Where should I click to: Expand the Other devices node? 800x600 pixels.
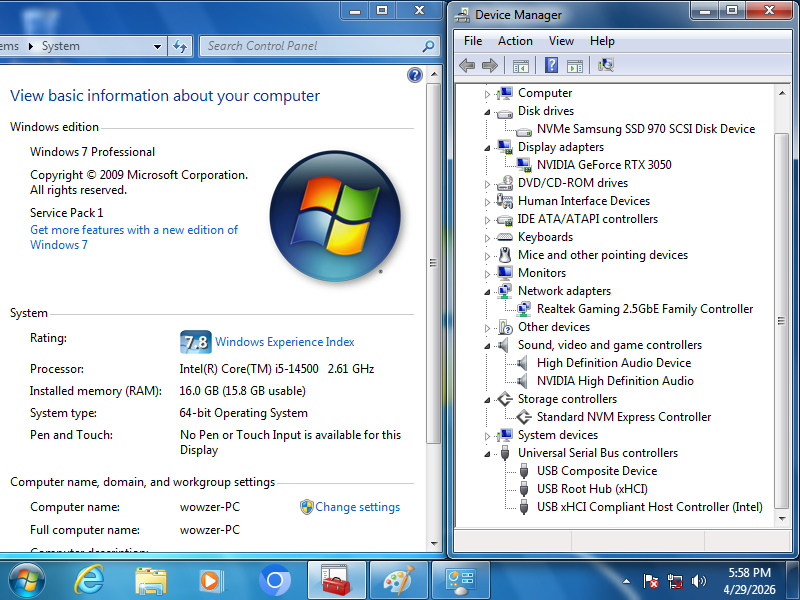(487, 328)
